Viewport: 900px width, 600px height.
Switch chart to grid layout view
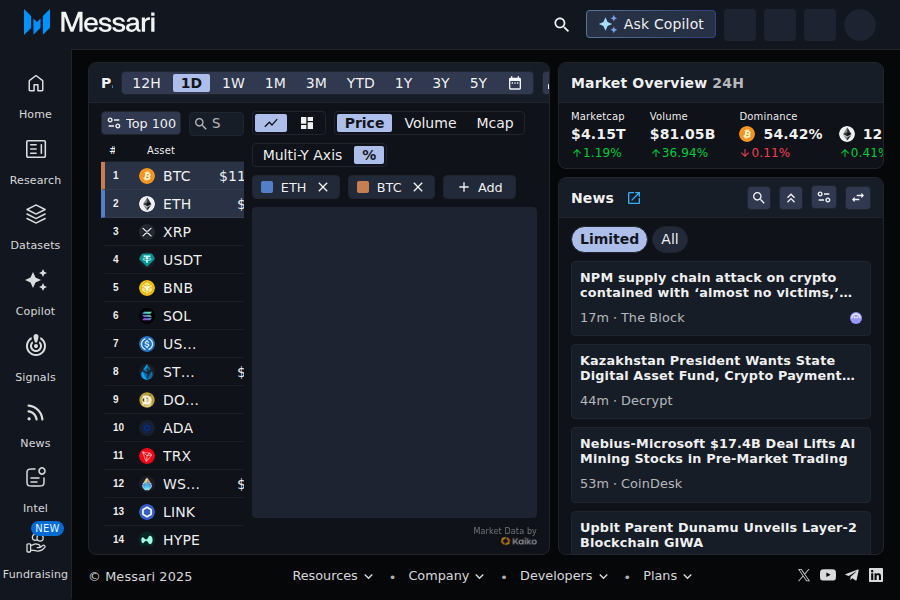[x=307, y=123]
